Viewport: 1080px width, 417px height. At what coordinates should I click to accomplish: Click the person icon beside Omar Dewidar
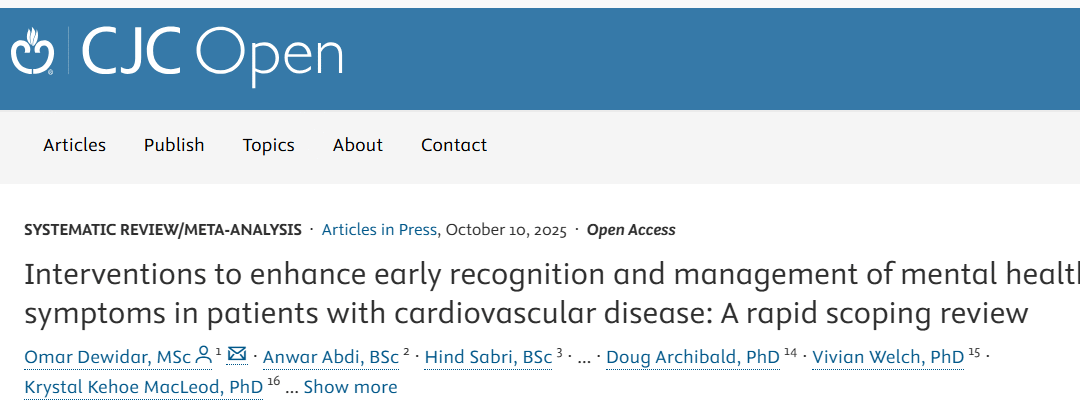(204, 355)
